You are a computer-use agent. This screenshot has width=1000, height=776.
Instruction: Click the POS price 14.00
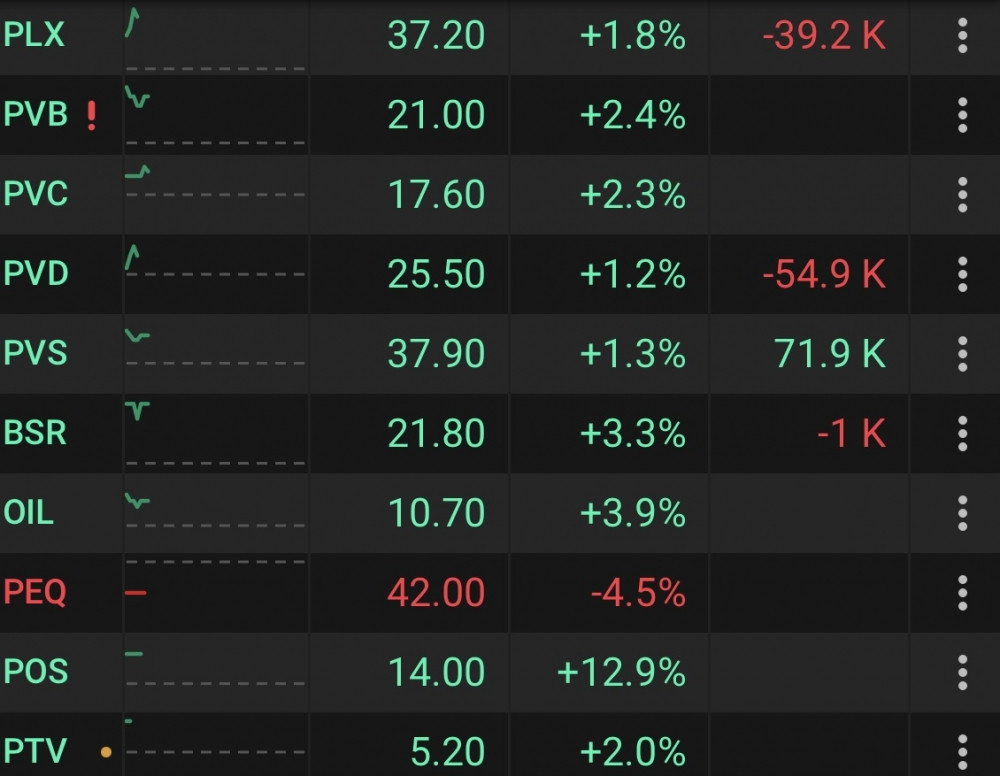436,672
